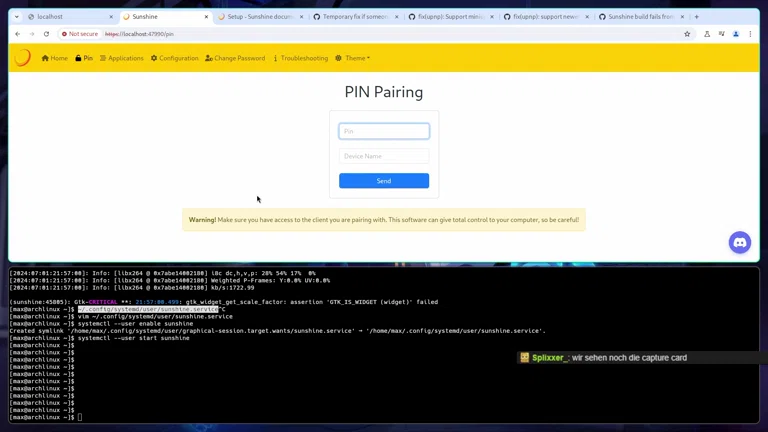Click the Not secure site badge
Screen dimensions: 768x432
(x=80, y=34)
